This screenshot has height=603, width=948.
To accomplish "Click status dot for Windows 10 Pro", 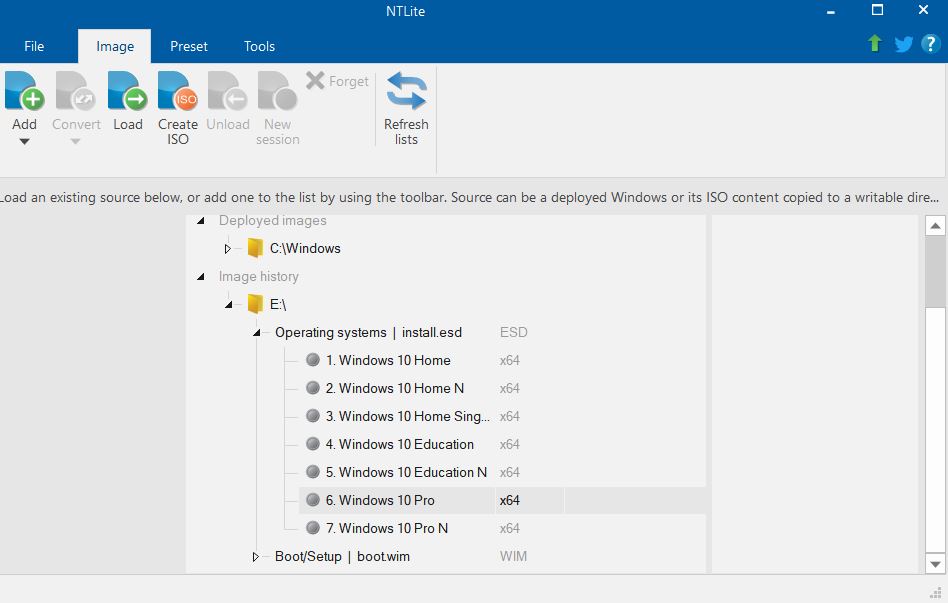I will click(313, 500).
